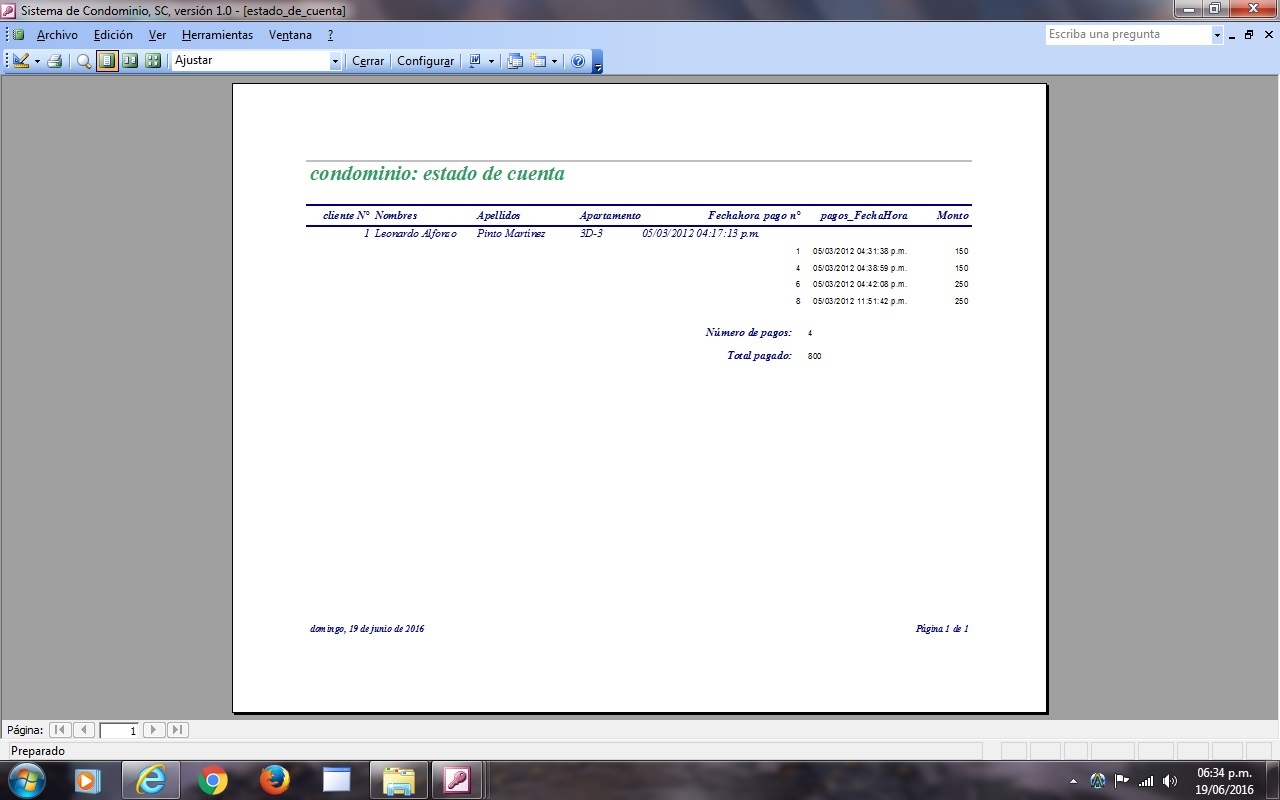Viewport: 1280px width, 800px height.
Task: Click the Design View icon in toolbar
Action: click(x=21, y=61)
